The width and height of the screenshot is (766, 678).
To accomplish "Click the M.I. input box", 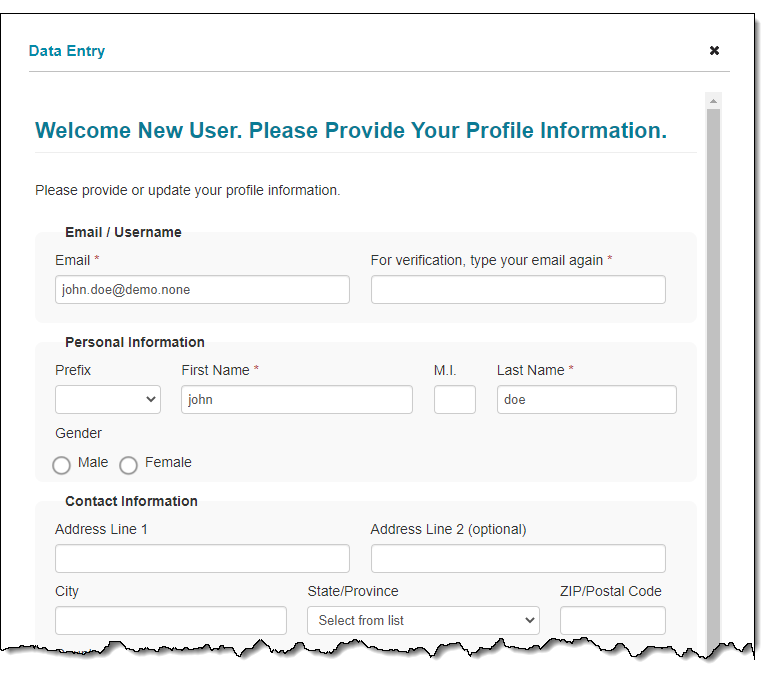I will click(x=455, y=400).
